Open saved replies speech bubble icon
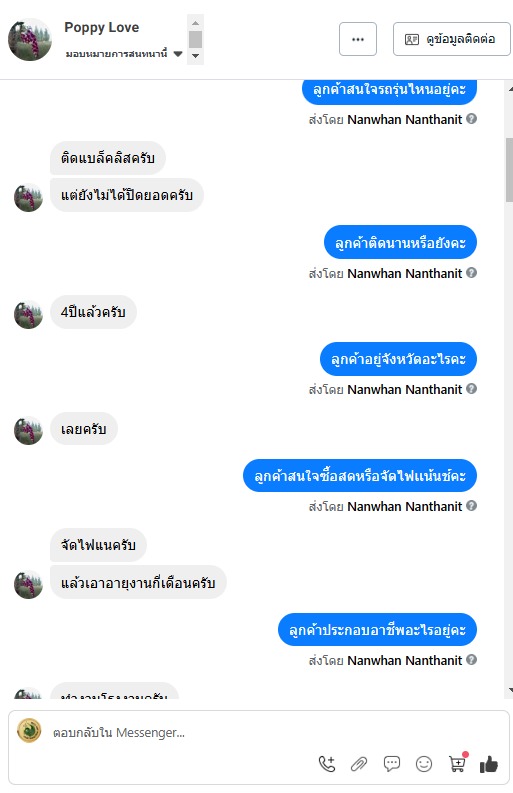Image resolution: width=513 pixels, height=793 pixels. [x=392, y=764]
